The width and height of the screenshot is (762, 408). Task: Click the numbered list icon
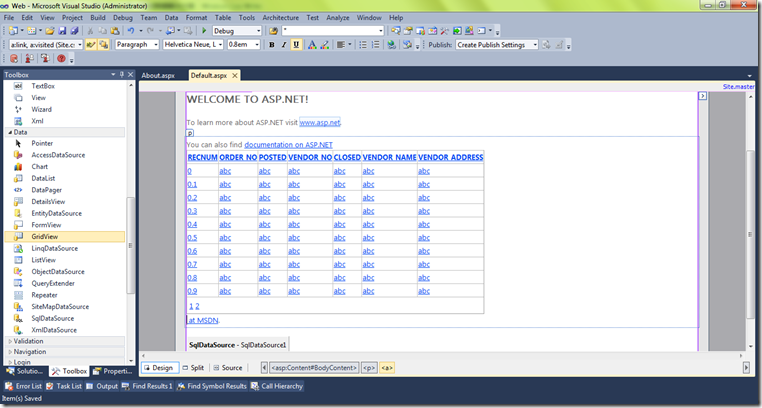point(376,45)
